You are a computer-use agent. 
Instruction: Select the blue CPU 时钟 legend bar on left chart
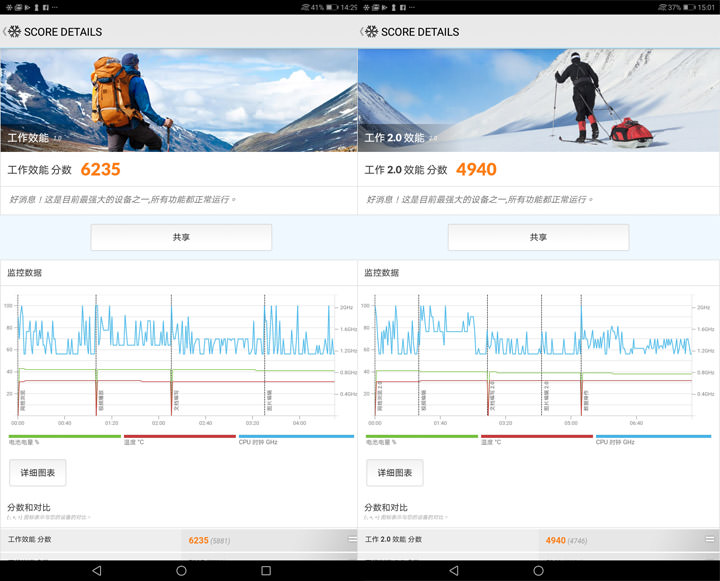pos(295,436)
